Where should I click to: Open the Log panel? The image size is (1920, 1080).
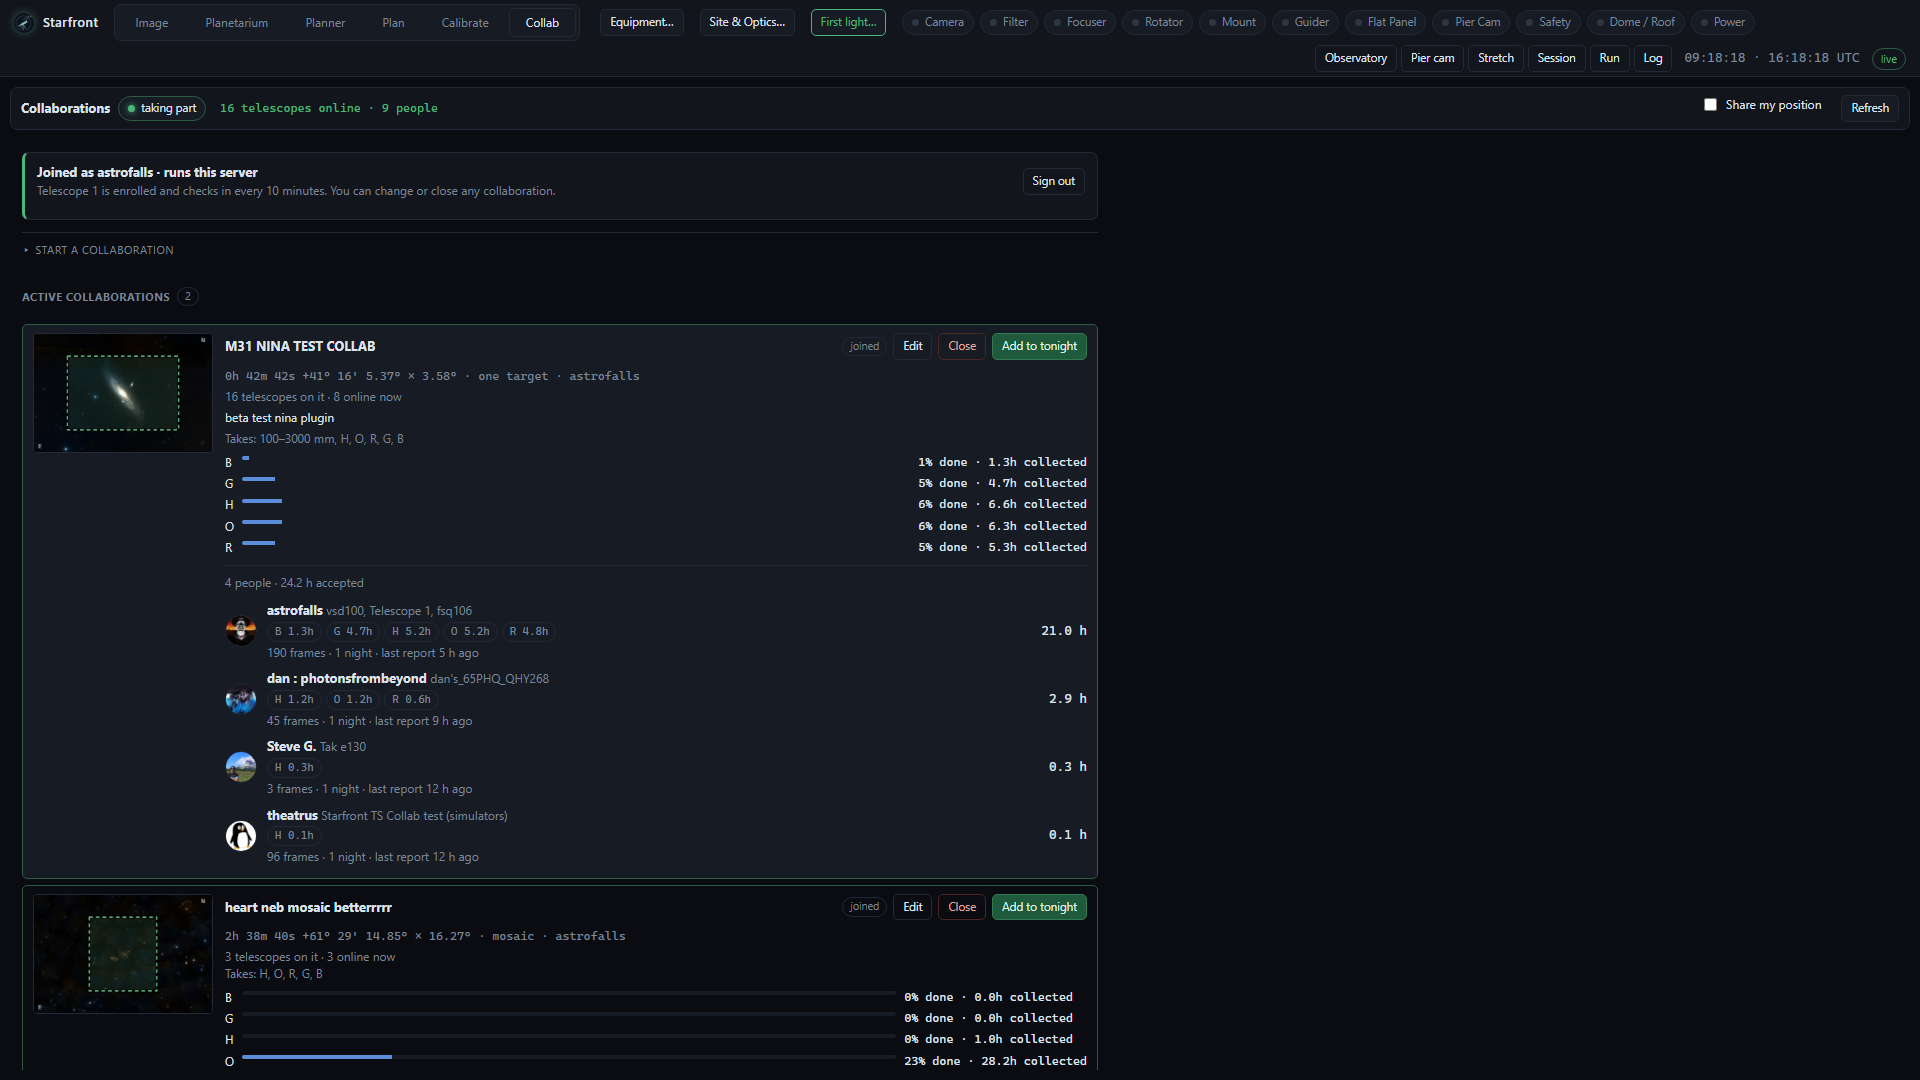point(1652,58)
